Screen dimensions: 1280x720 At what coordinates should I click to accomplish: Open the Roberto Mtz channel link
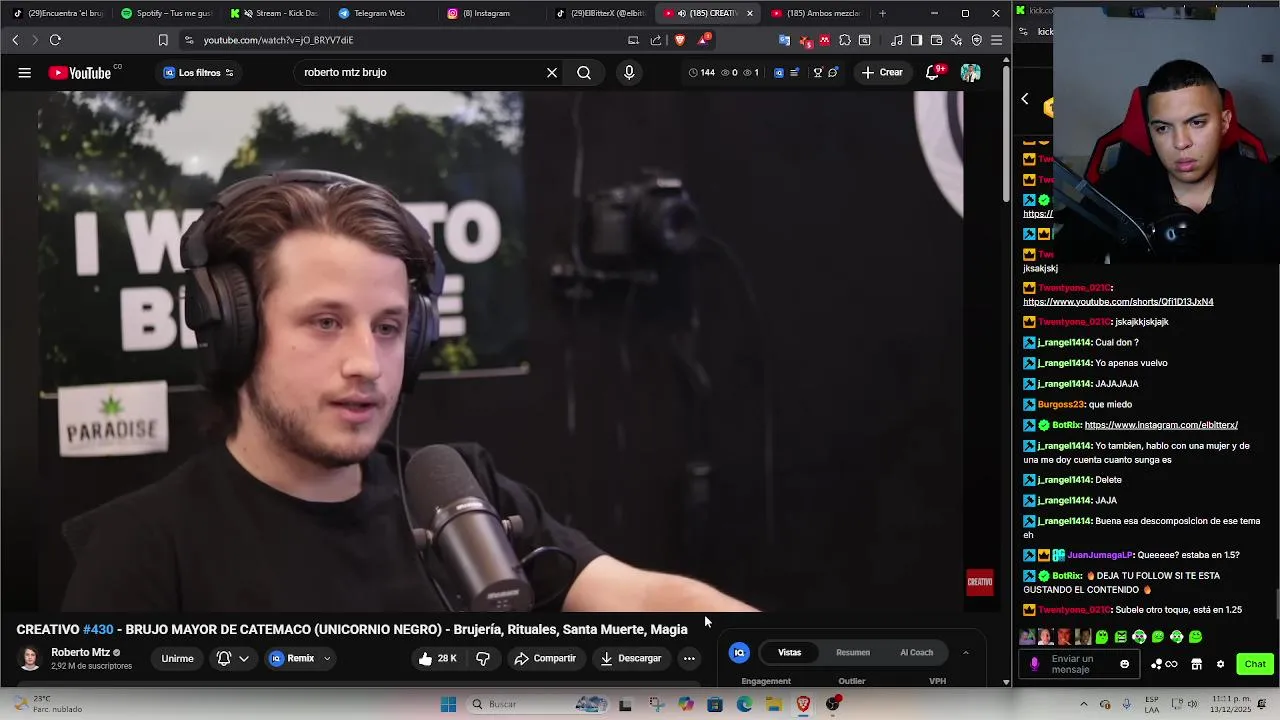click(x=80, y=652)
